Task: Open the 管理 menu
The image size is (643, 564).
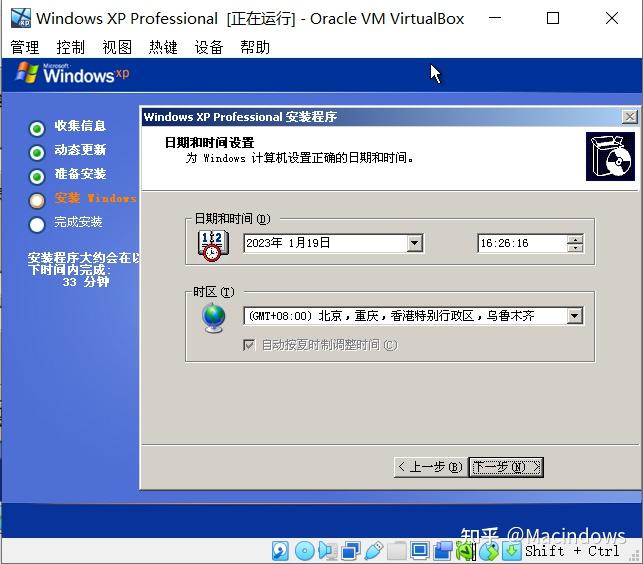Action: [x=25, y=47]
